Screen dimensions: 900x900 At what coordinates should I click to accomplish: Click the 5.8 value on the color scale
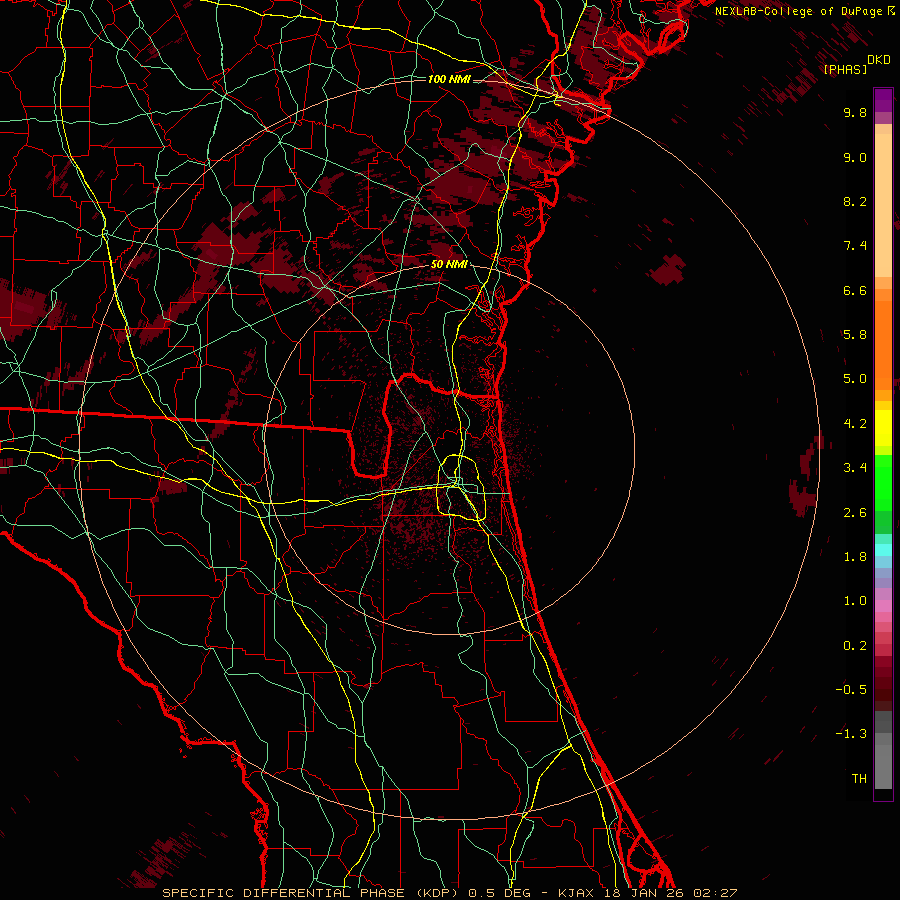[855, 335]
